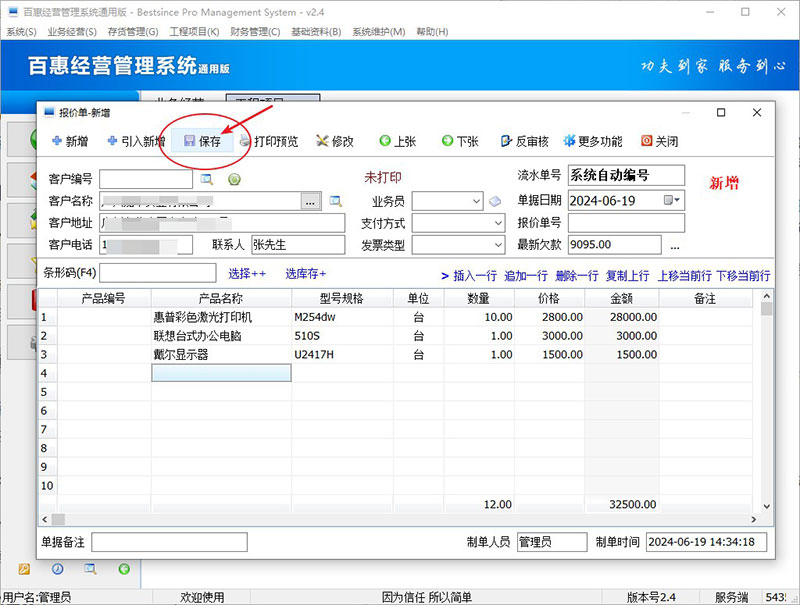This screenshot has width=800, height=605.
Task: Click the 金额 column header
Action: pos(621,298)
